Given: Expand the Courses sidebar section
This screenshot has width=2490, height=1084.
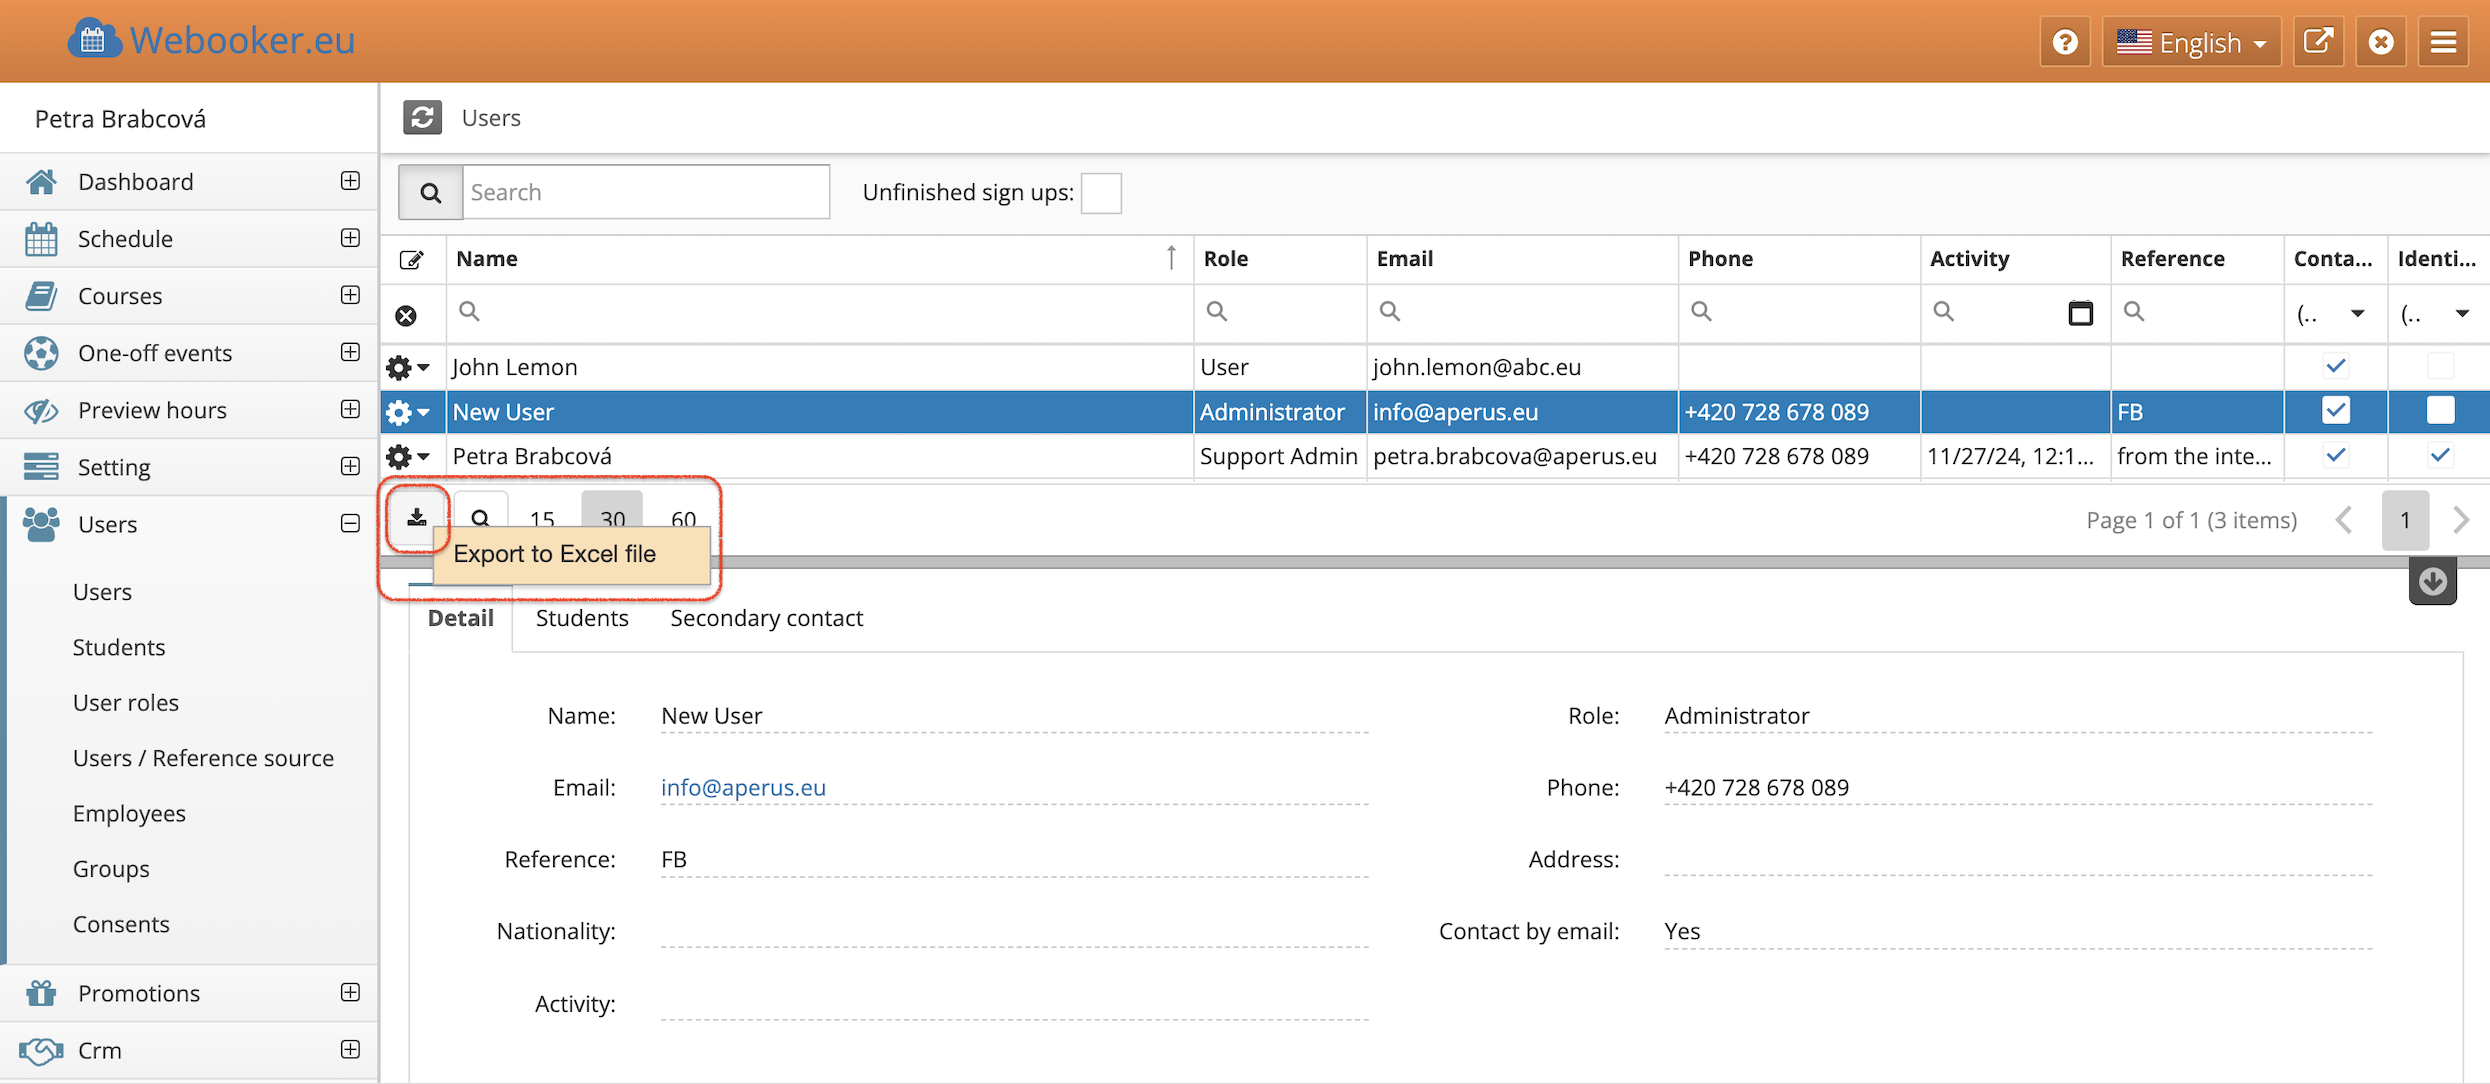Looking at the screenshot, I should (350, 295).
